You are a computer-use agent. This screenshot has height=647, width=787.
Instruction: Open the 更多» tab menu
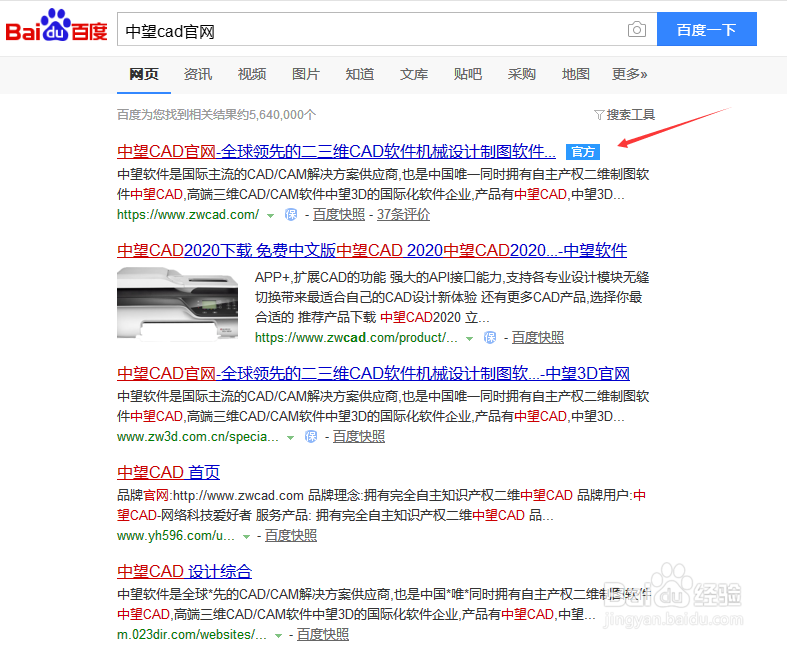[x=629, y=74]
